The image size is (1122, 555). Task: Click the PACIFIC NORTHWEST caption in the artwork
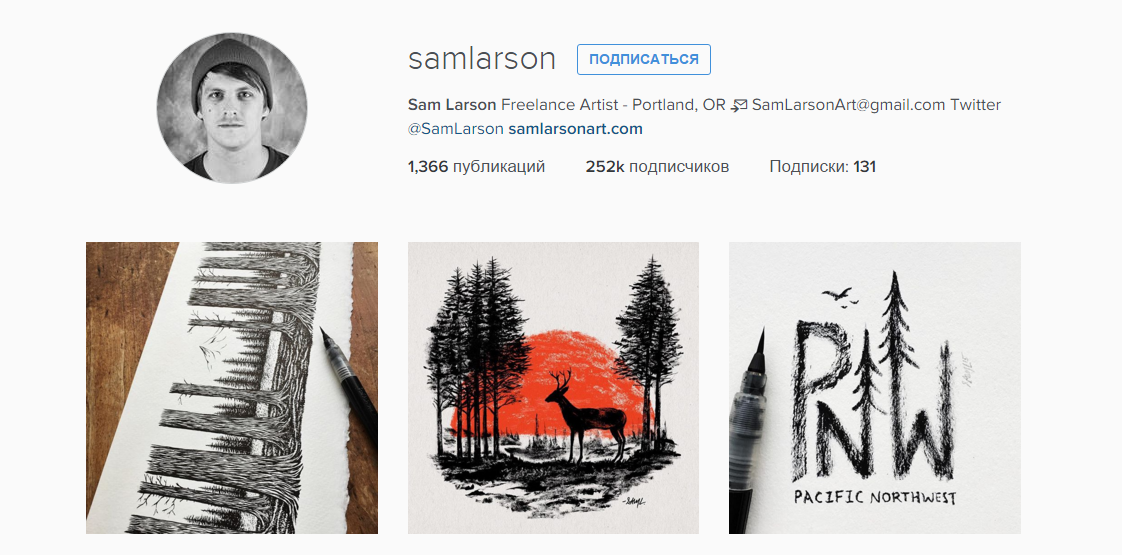875,498
